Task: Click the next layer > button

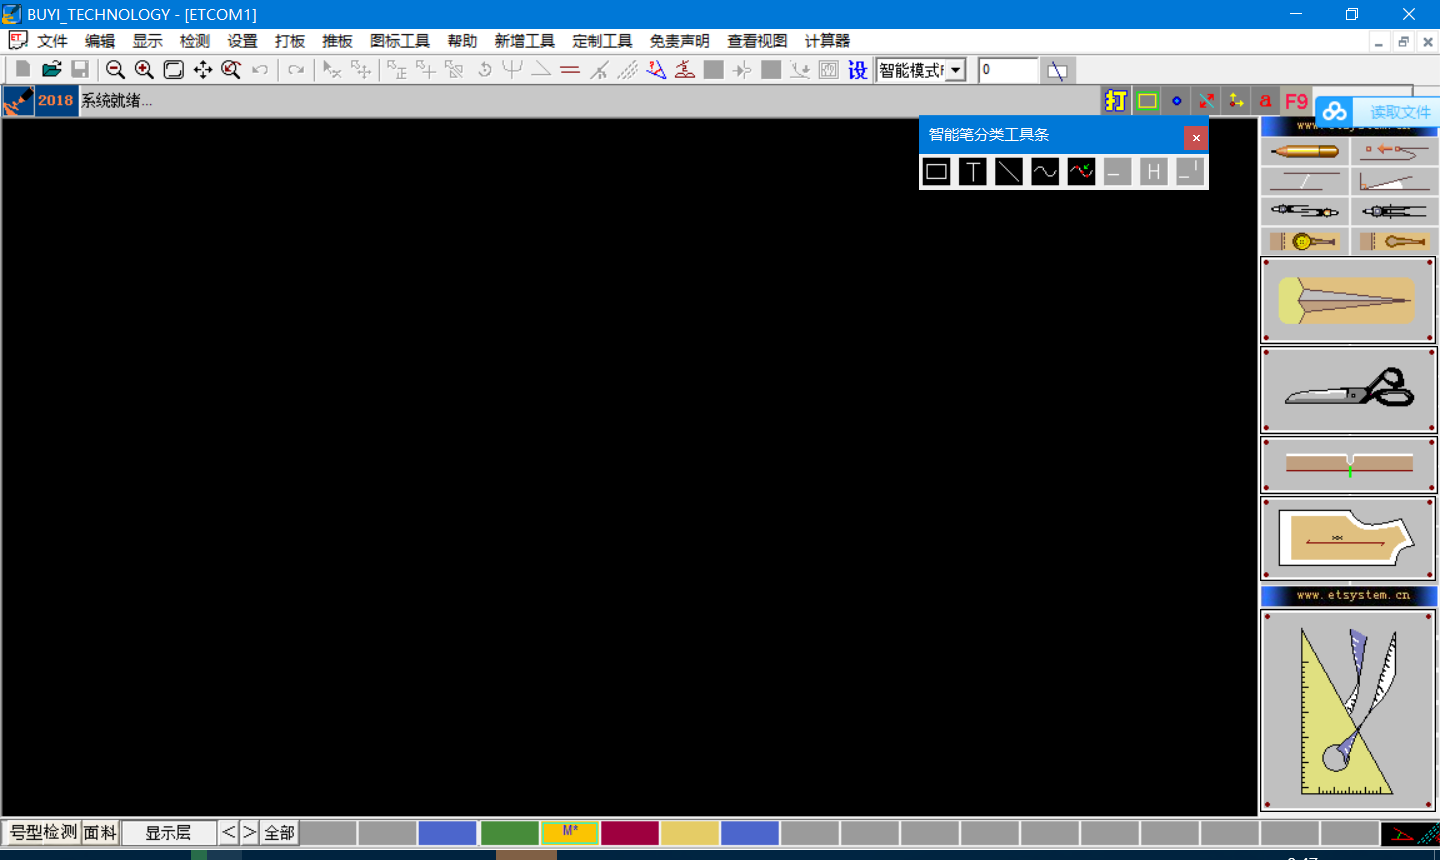Action: [249, 832]
